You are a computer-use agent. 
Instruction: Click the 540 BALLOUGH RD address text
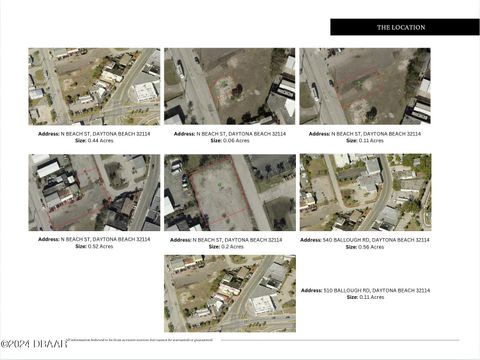365,240
